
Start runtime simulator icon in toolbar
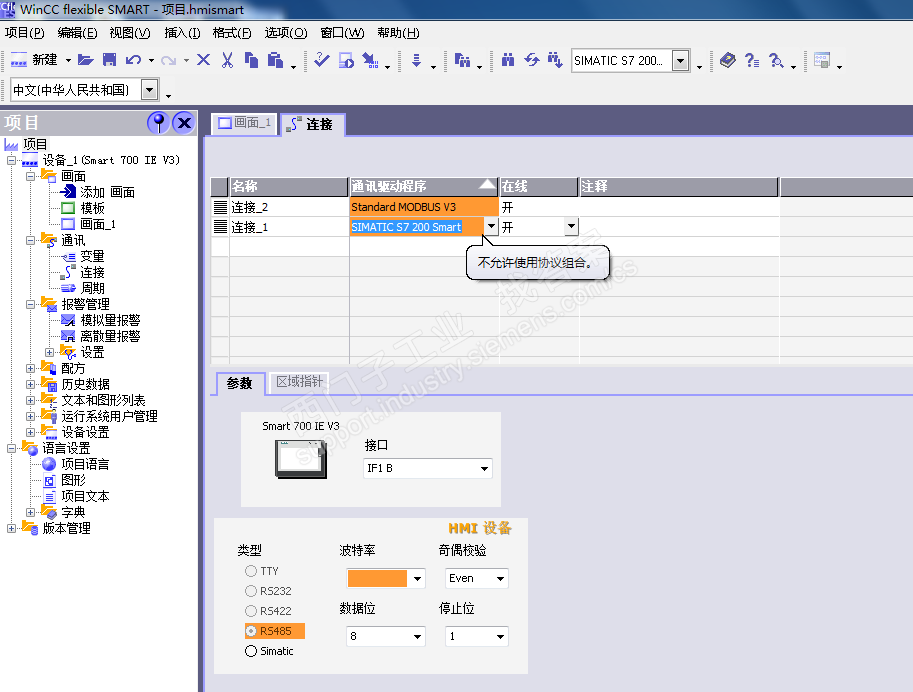(346, 60)
